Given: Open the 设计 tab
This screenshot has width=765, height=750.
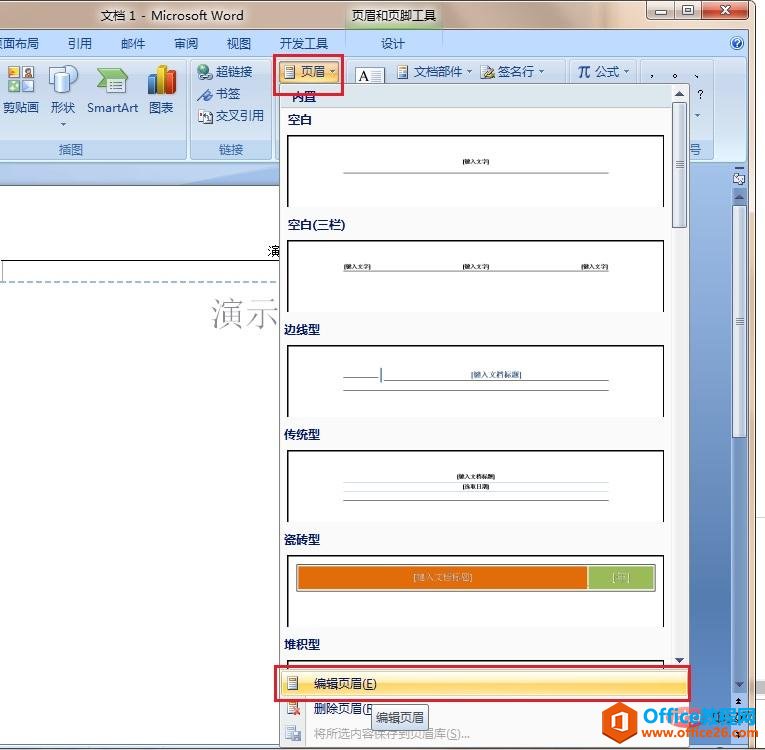Looking at the screenshot, I should 393,43.
